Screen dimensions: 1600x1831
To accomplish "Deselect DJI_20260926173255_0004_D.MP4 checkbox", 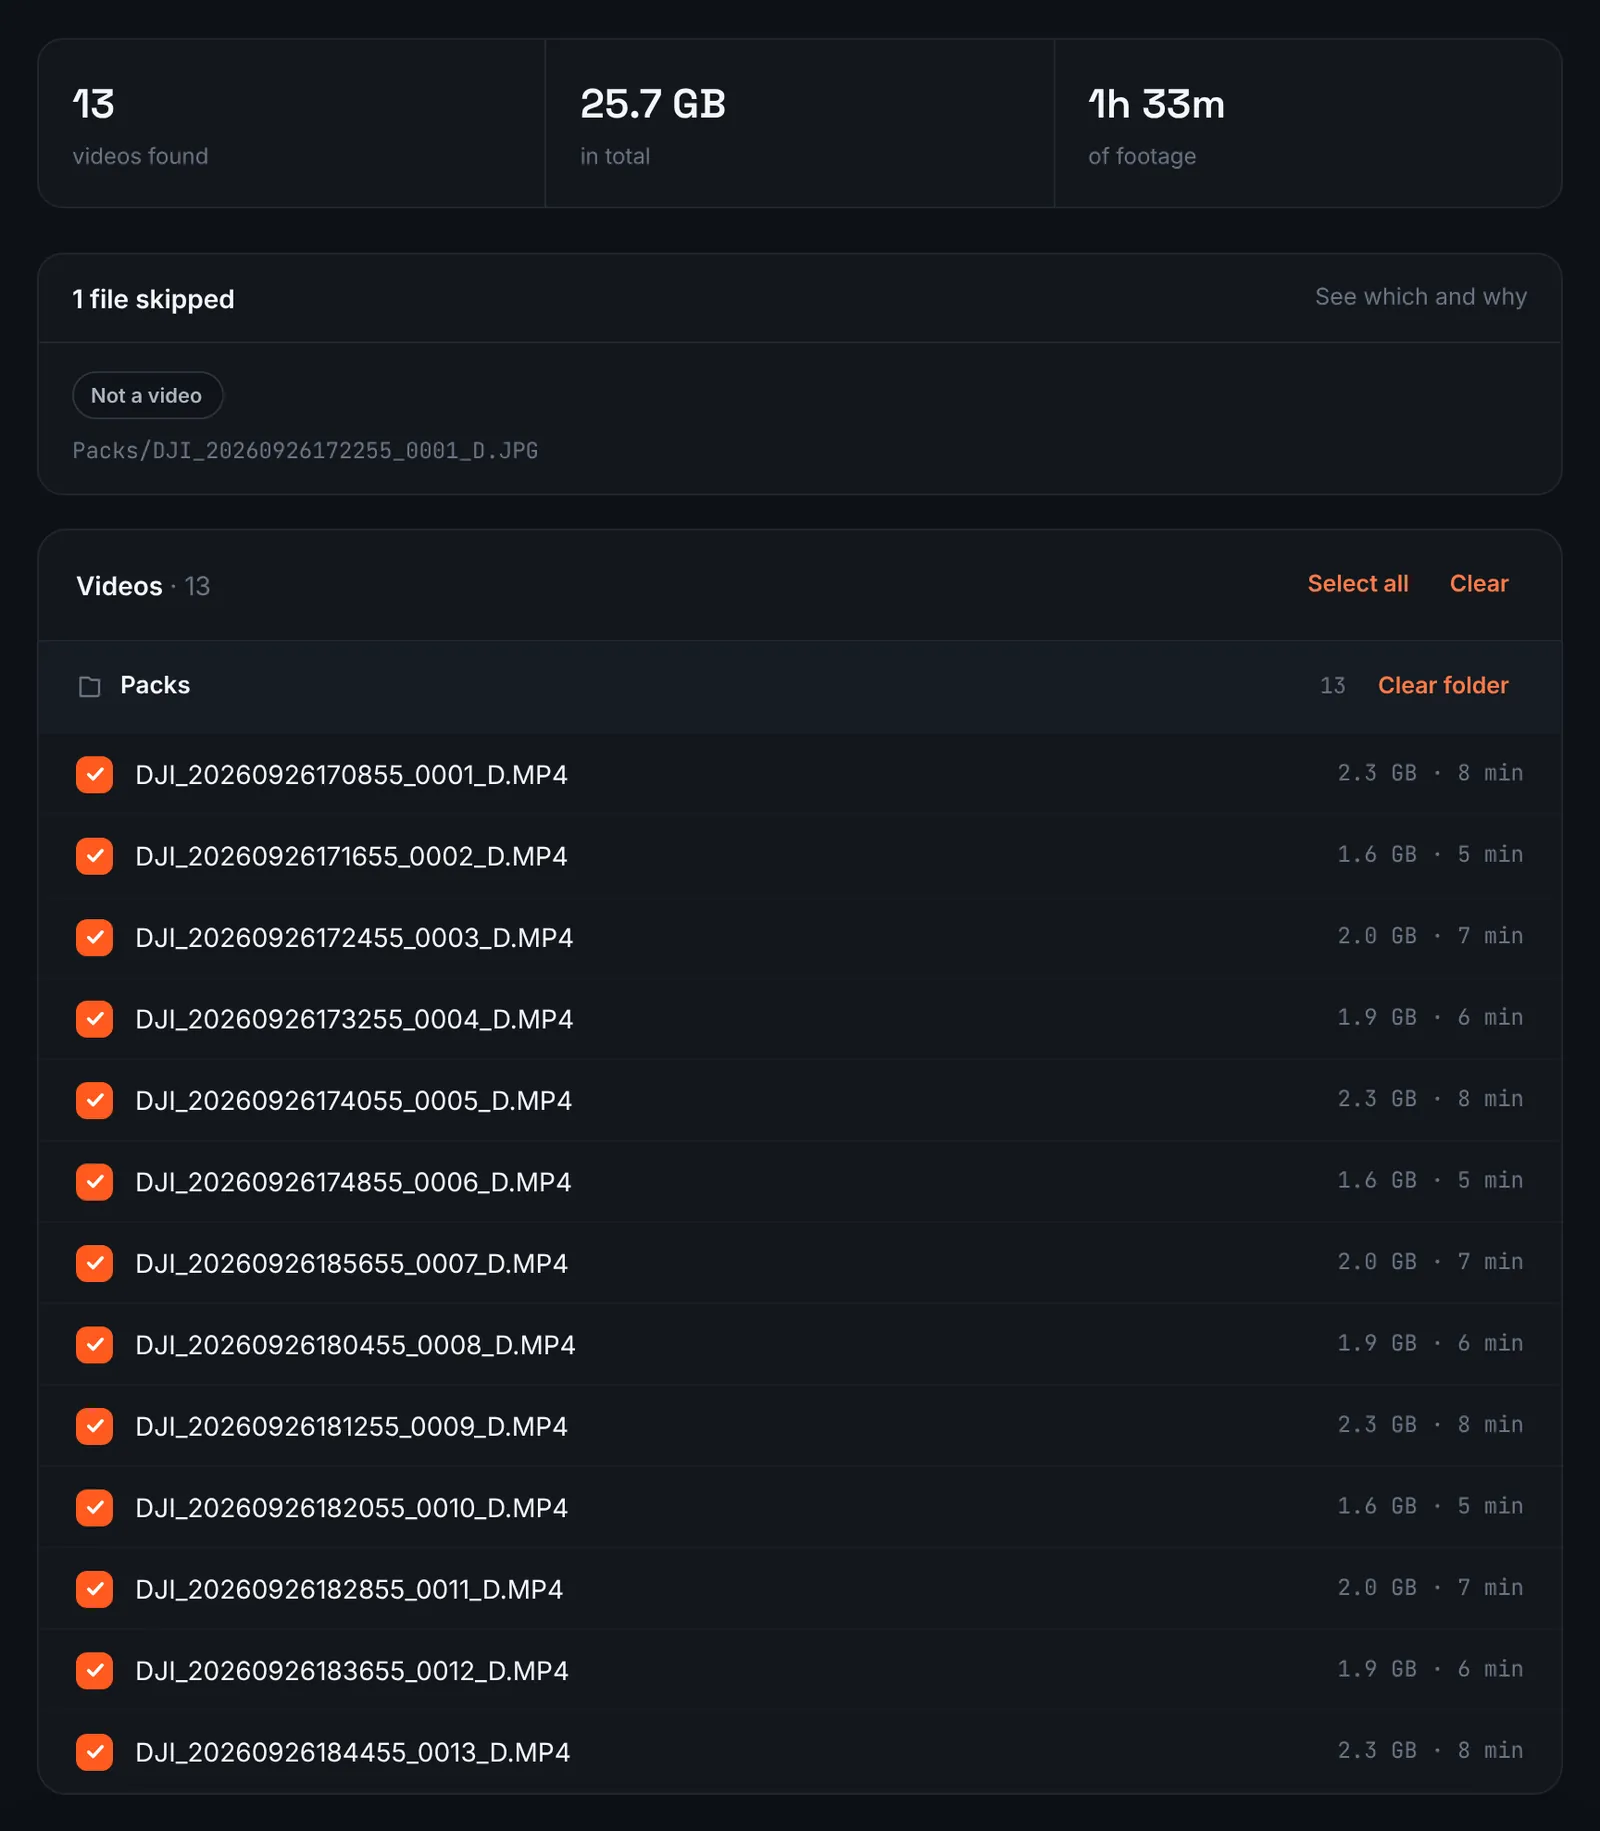I will click(94, 1019).
